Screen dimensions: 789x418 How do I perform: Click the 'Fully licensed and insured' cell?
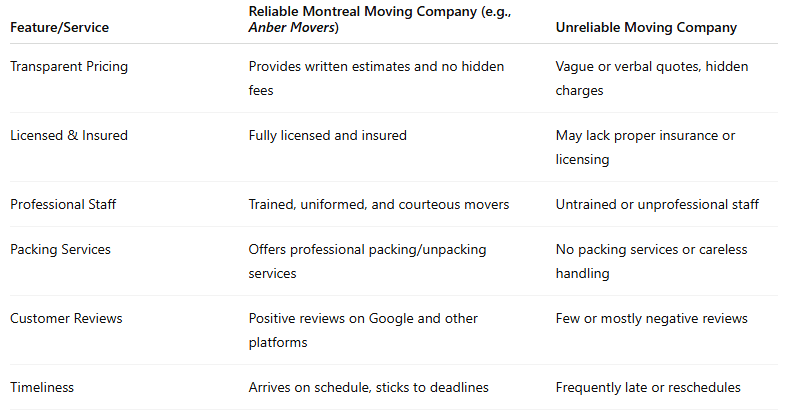coord(327,135)
